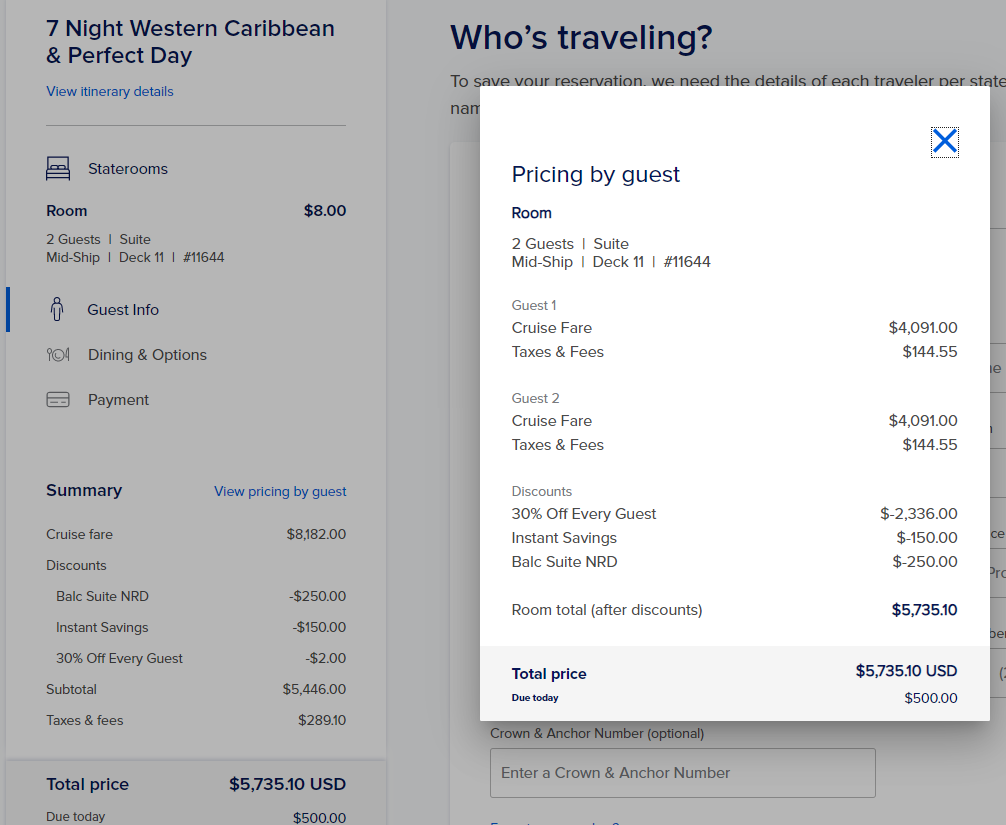Screen dimensions: 1006x825
Task: Click the Pricing by guest heading
Action: click(595, 174)
